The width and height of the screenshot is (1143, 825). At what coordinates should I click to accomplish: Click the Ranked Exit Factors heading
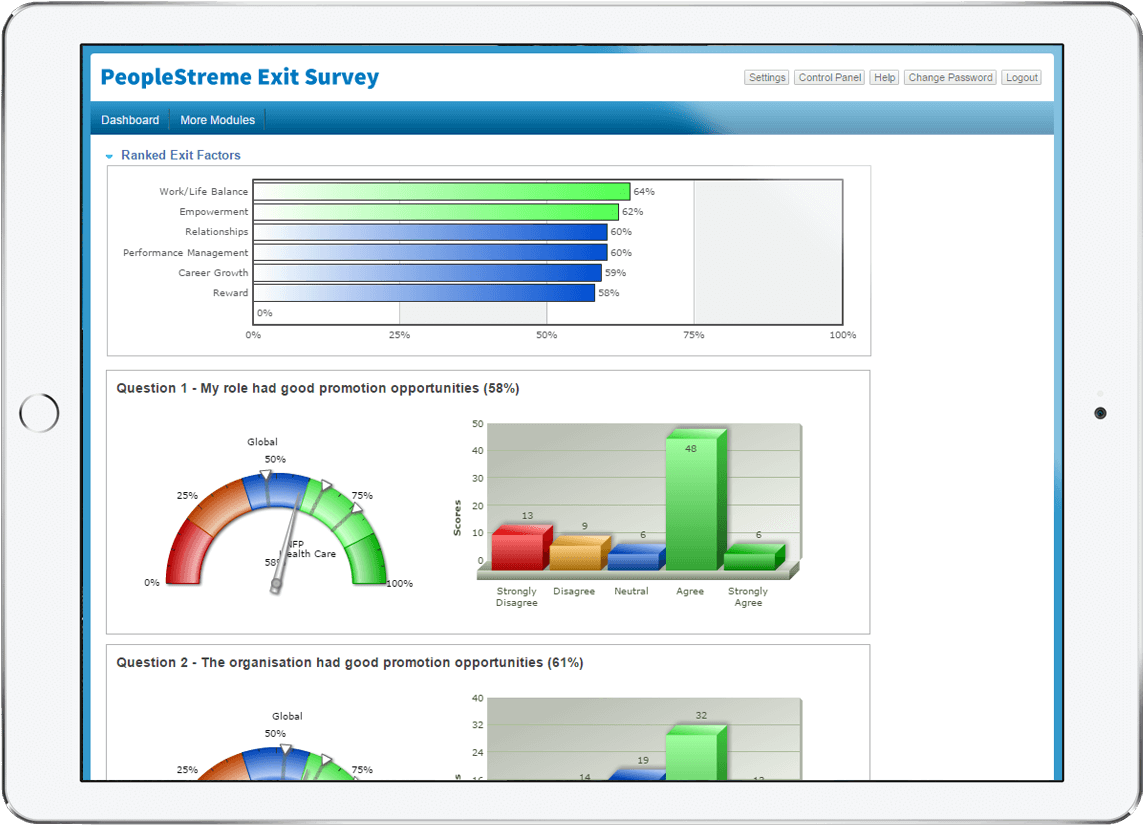tap(180, 156)
